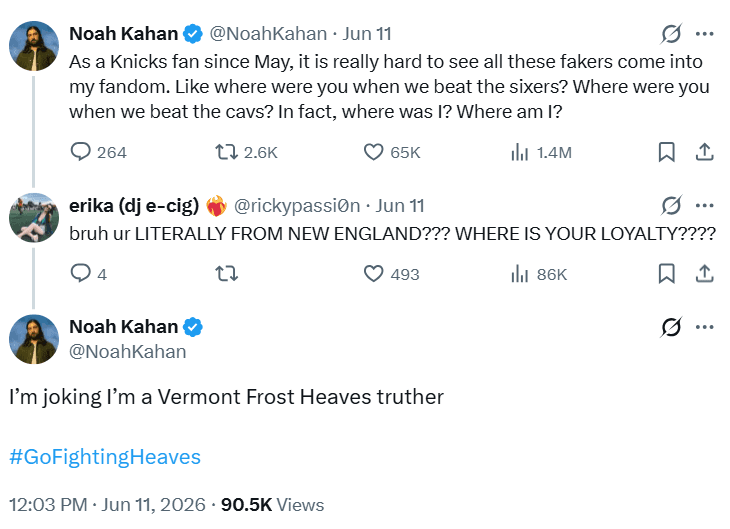The image size is (730, 529).
Task: Share the first Noah Kahan tweet
Action: pos(704,152)
